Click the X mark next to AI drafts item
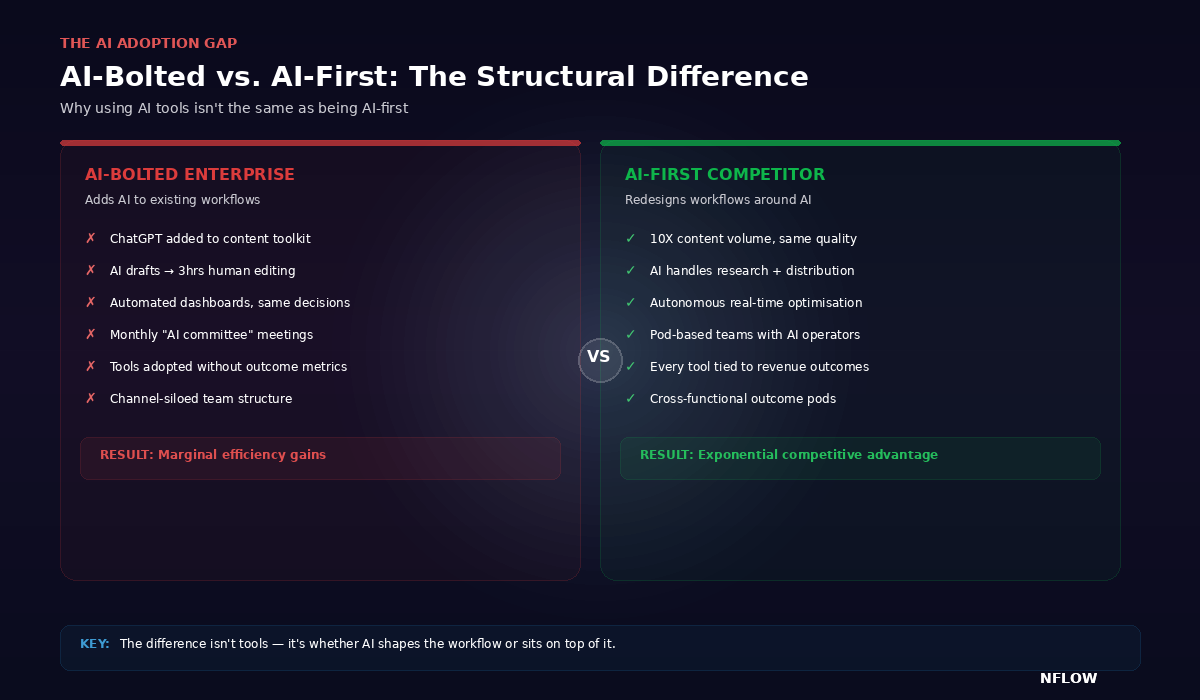The image size is (1200, 700). [x=90, y=271]
